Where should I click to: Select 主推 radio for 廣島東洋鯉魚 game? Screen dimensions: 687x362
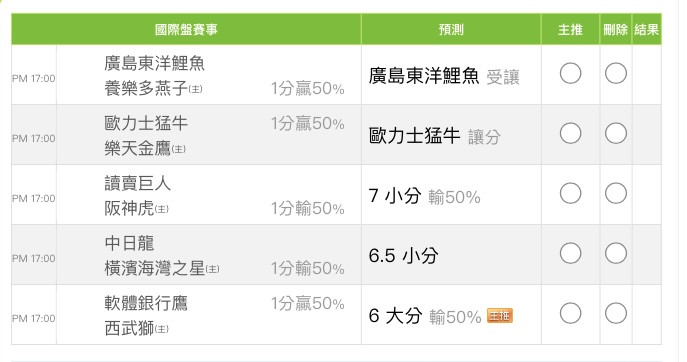570,73
